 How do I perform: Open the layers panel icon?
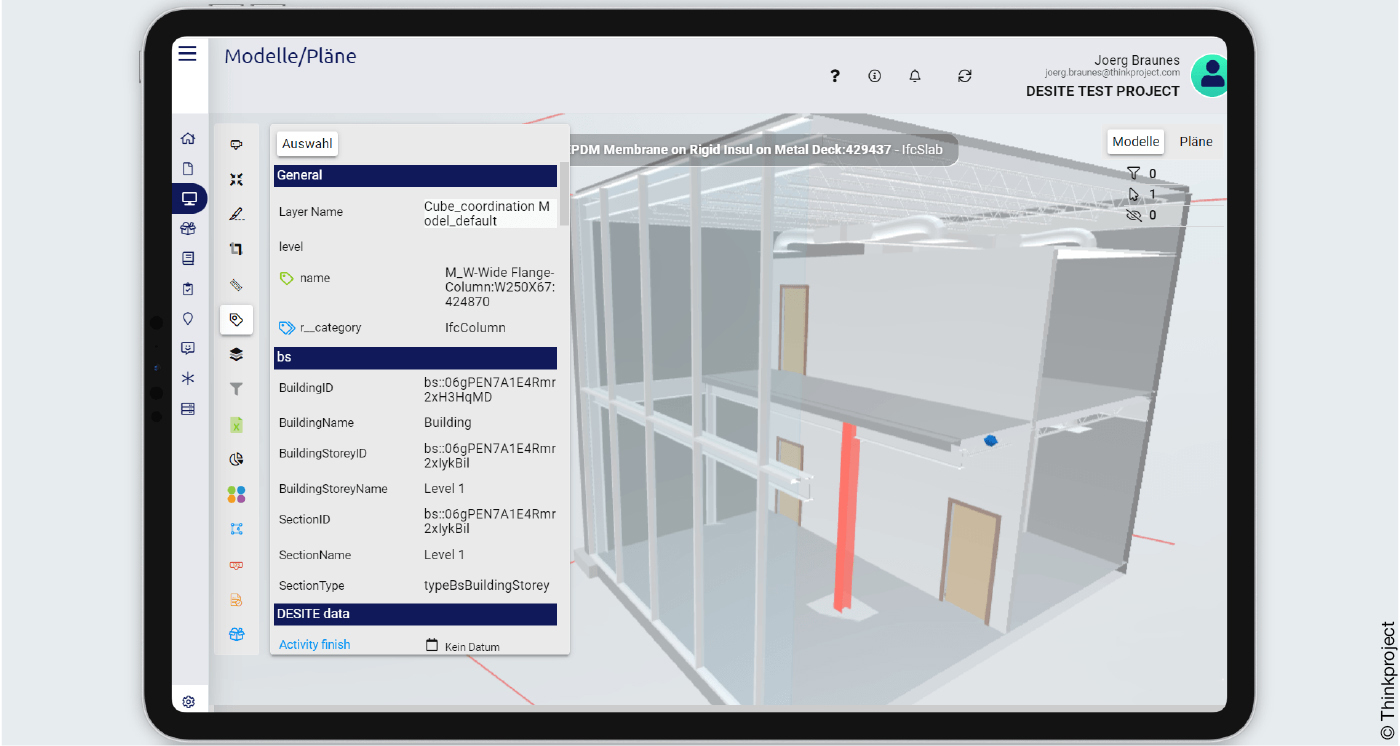237,354
